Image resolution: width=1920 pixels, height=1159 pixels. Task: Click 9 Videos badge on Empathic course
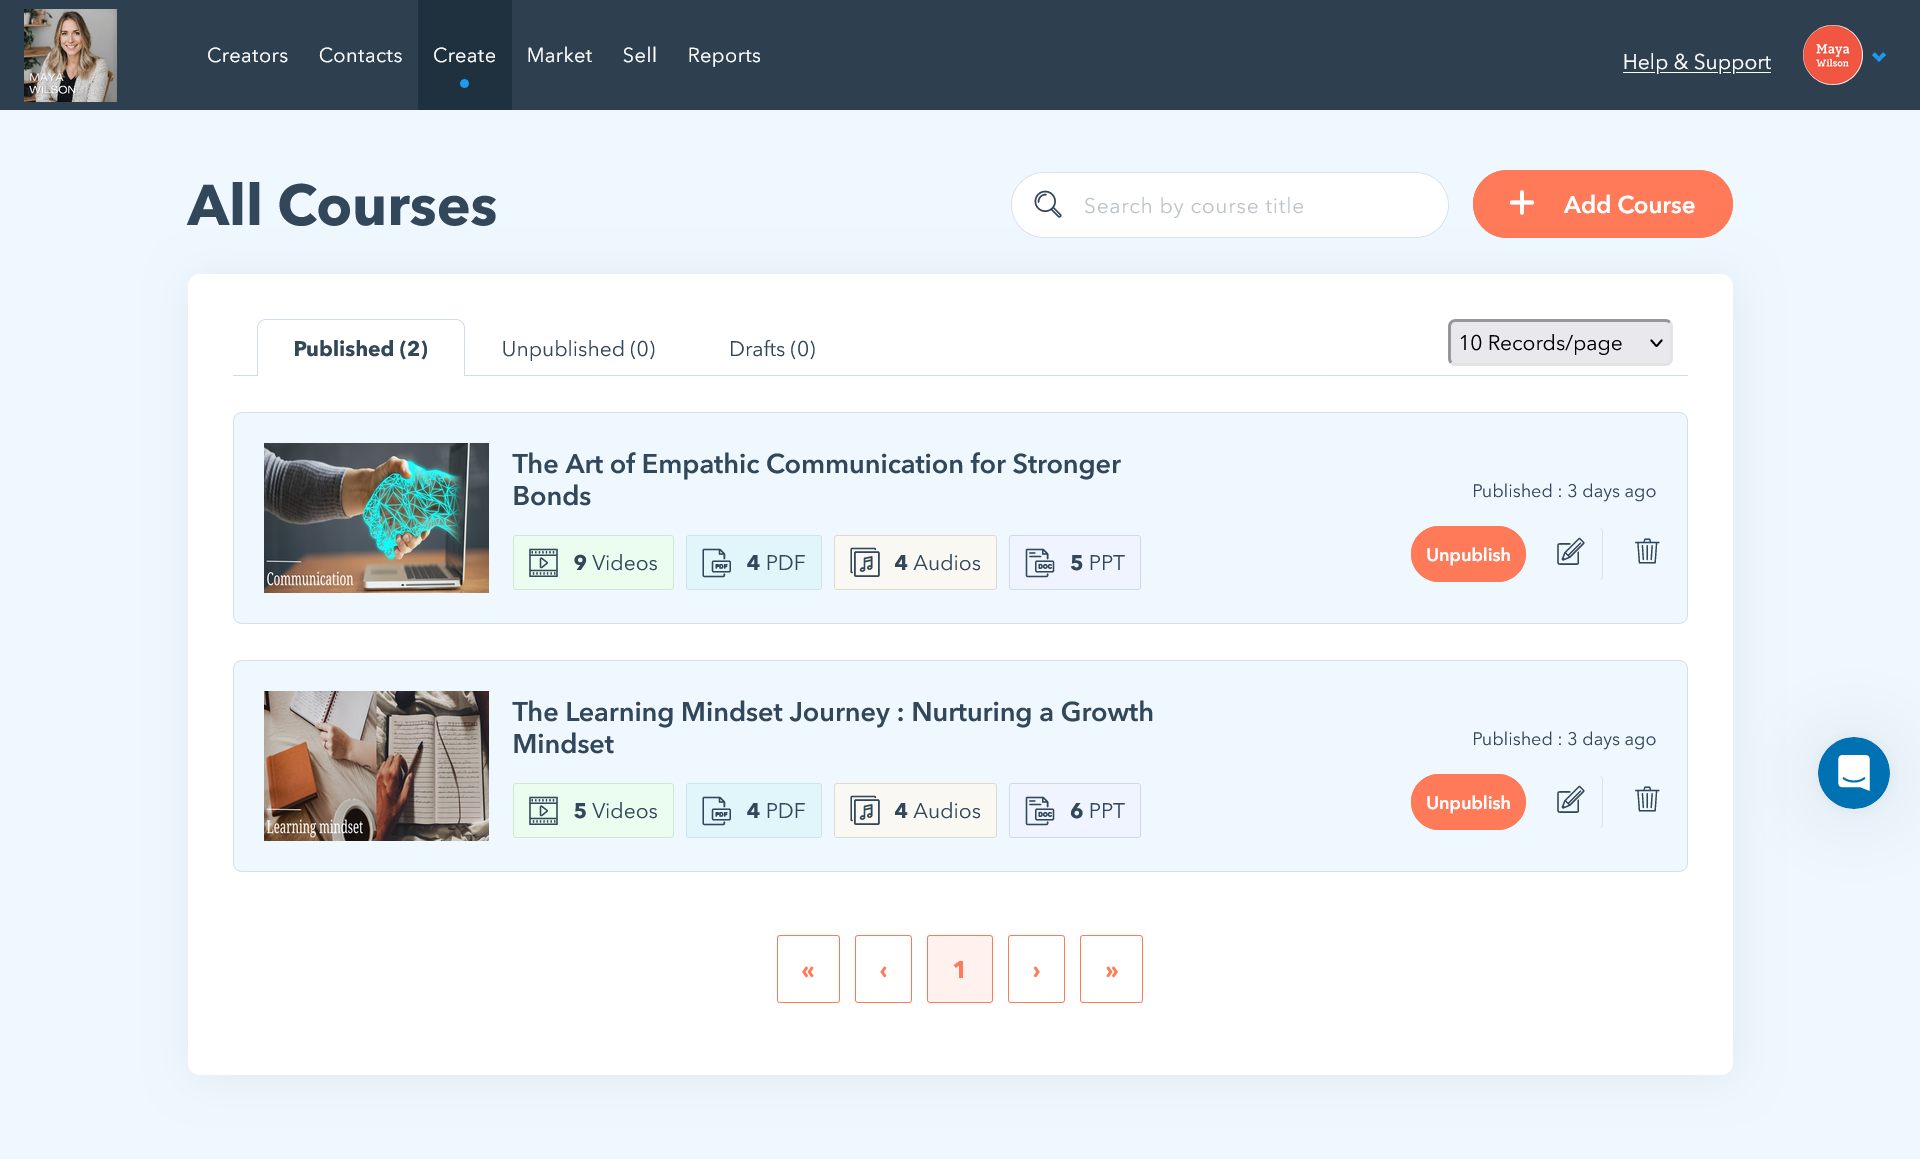[593, 563]
